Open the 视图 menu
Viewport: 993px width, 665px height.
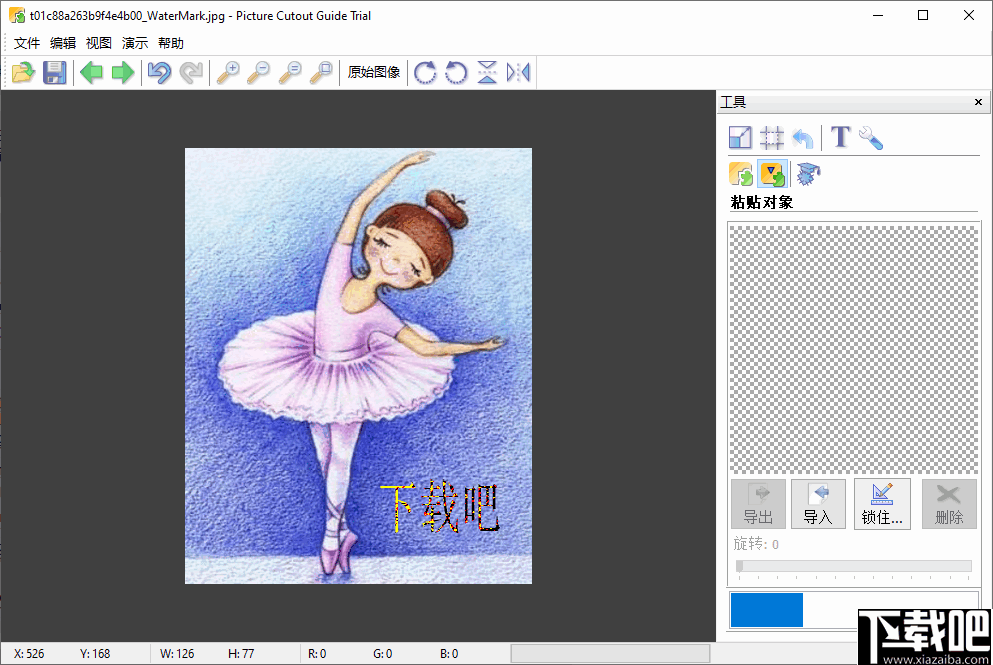[99, 43]
